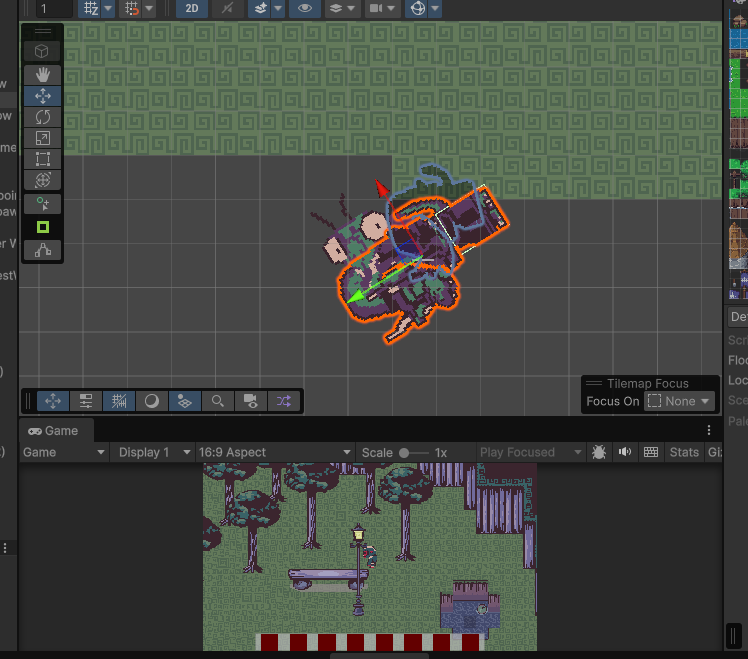The height and width of the screenshot is (659, 748).
Task: Click the Tilemap Focus overlay header
Action: pyautogui.click(x=649, y=383)
